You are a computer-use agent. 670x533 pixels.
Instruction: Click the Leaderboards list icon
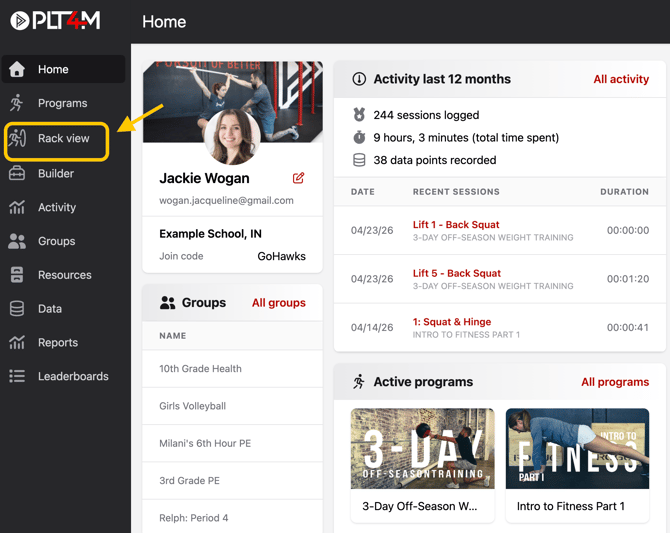click(17, 376)
